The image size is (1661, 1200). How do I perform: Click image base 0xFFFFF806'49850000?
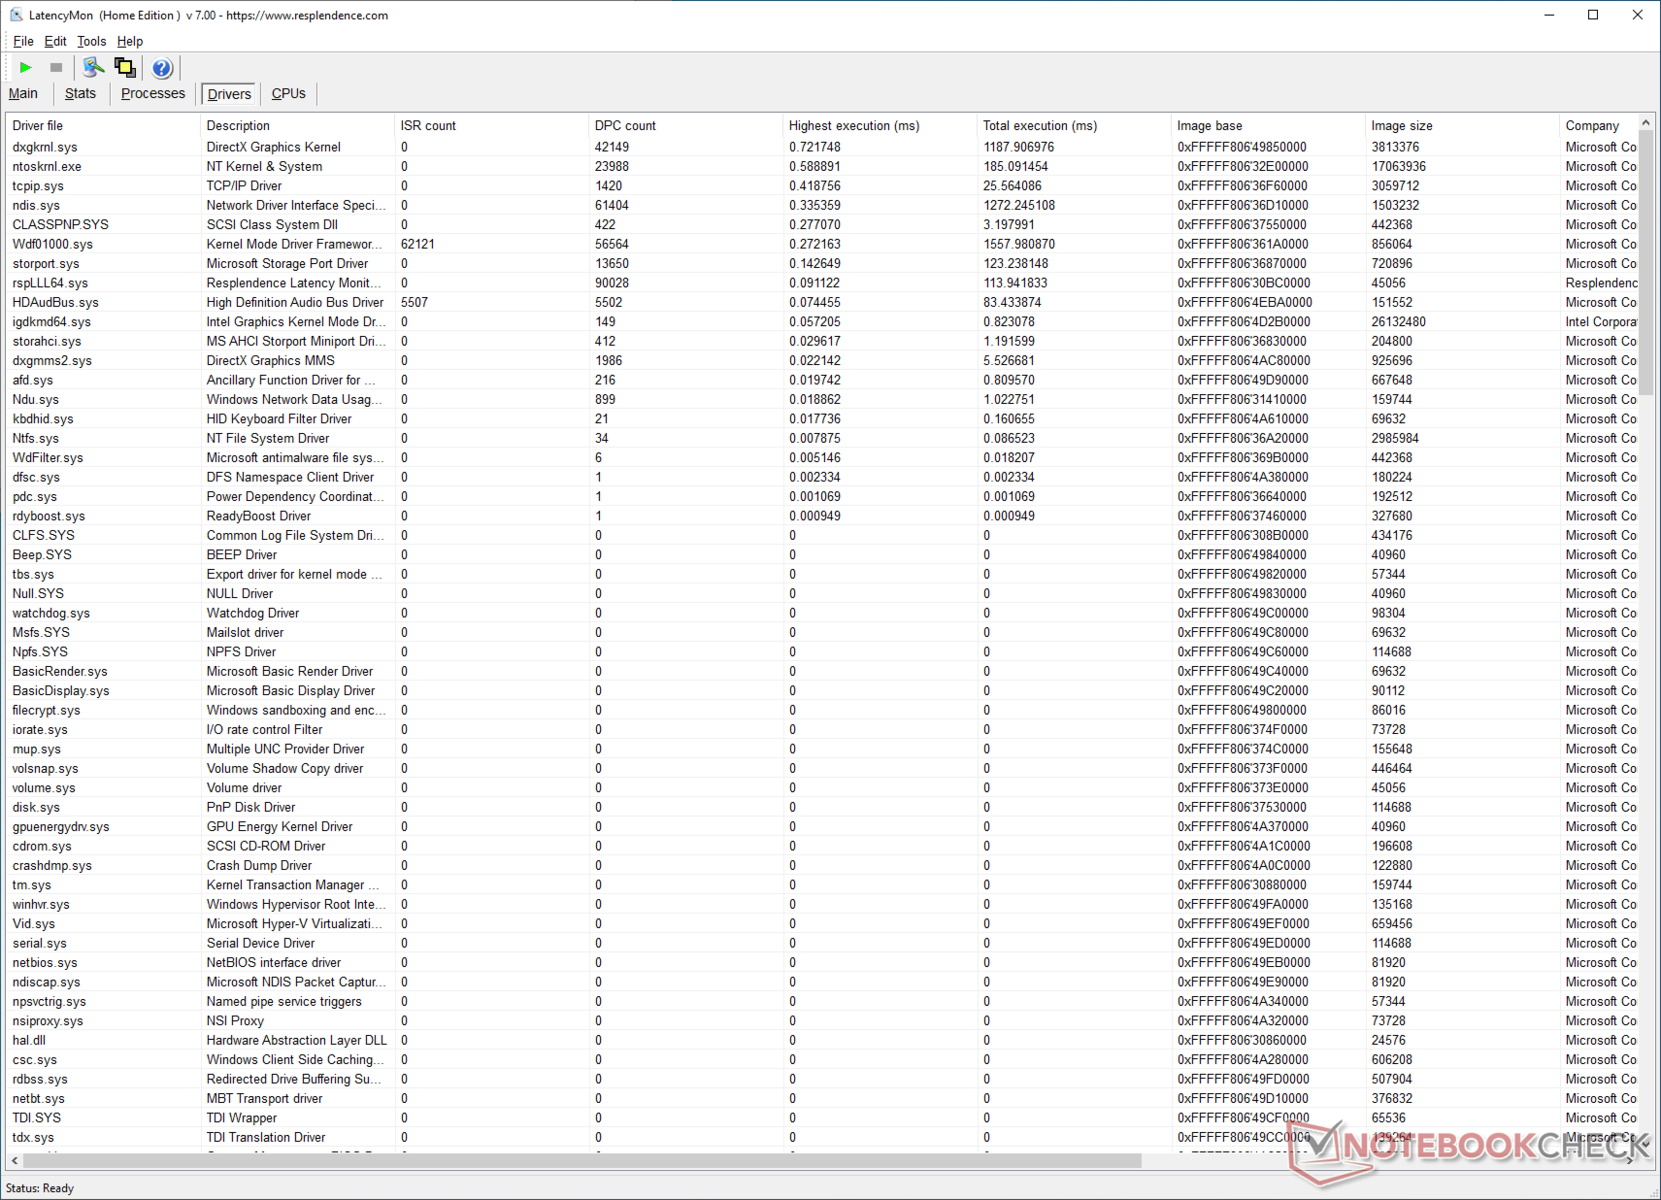tap(1242, 147)
